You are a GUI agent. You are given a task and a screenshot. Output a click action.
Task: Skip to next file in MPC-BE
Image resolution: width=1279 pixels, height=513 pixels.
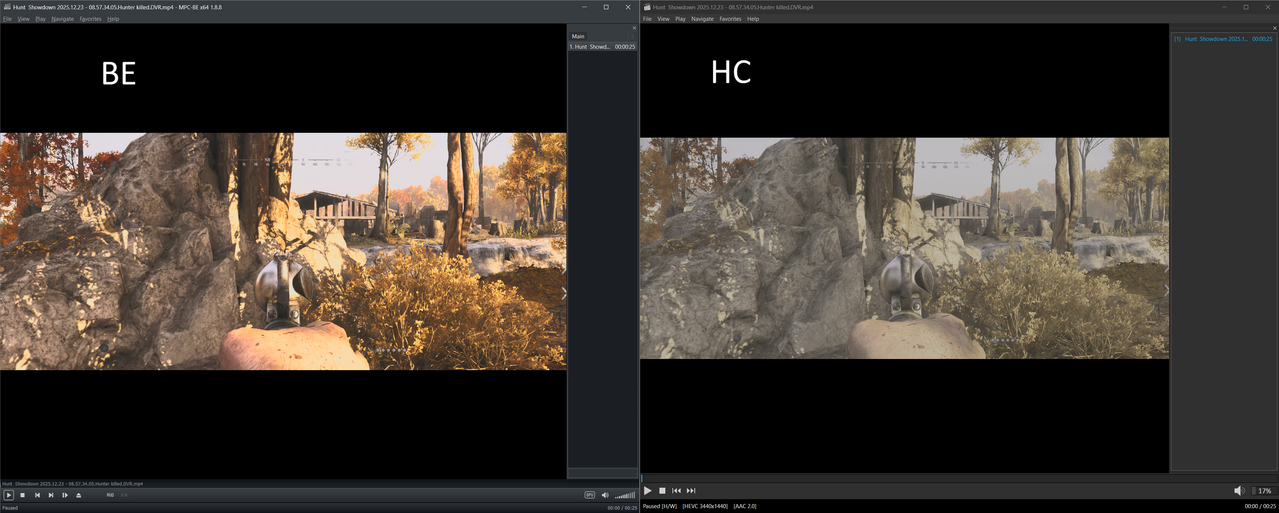coord(51,495)
